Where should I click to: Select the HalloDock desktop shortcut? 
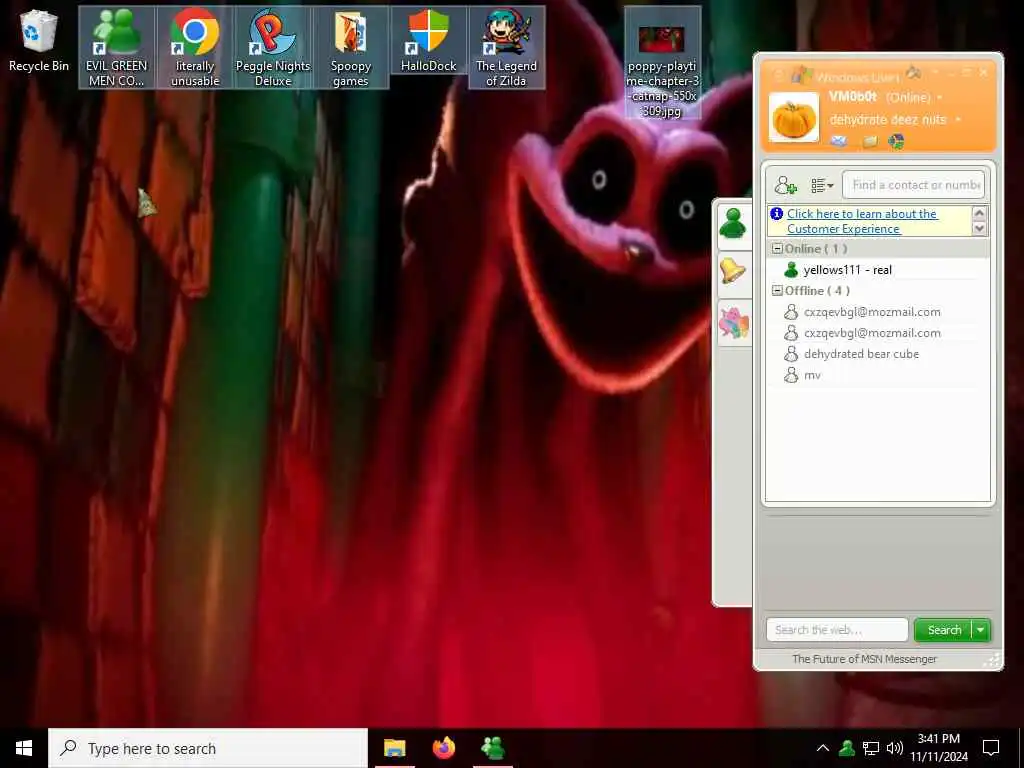pos(428,40)
